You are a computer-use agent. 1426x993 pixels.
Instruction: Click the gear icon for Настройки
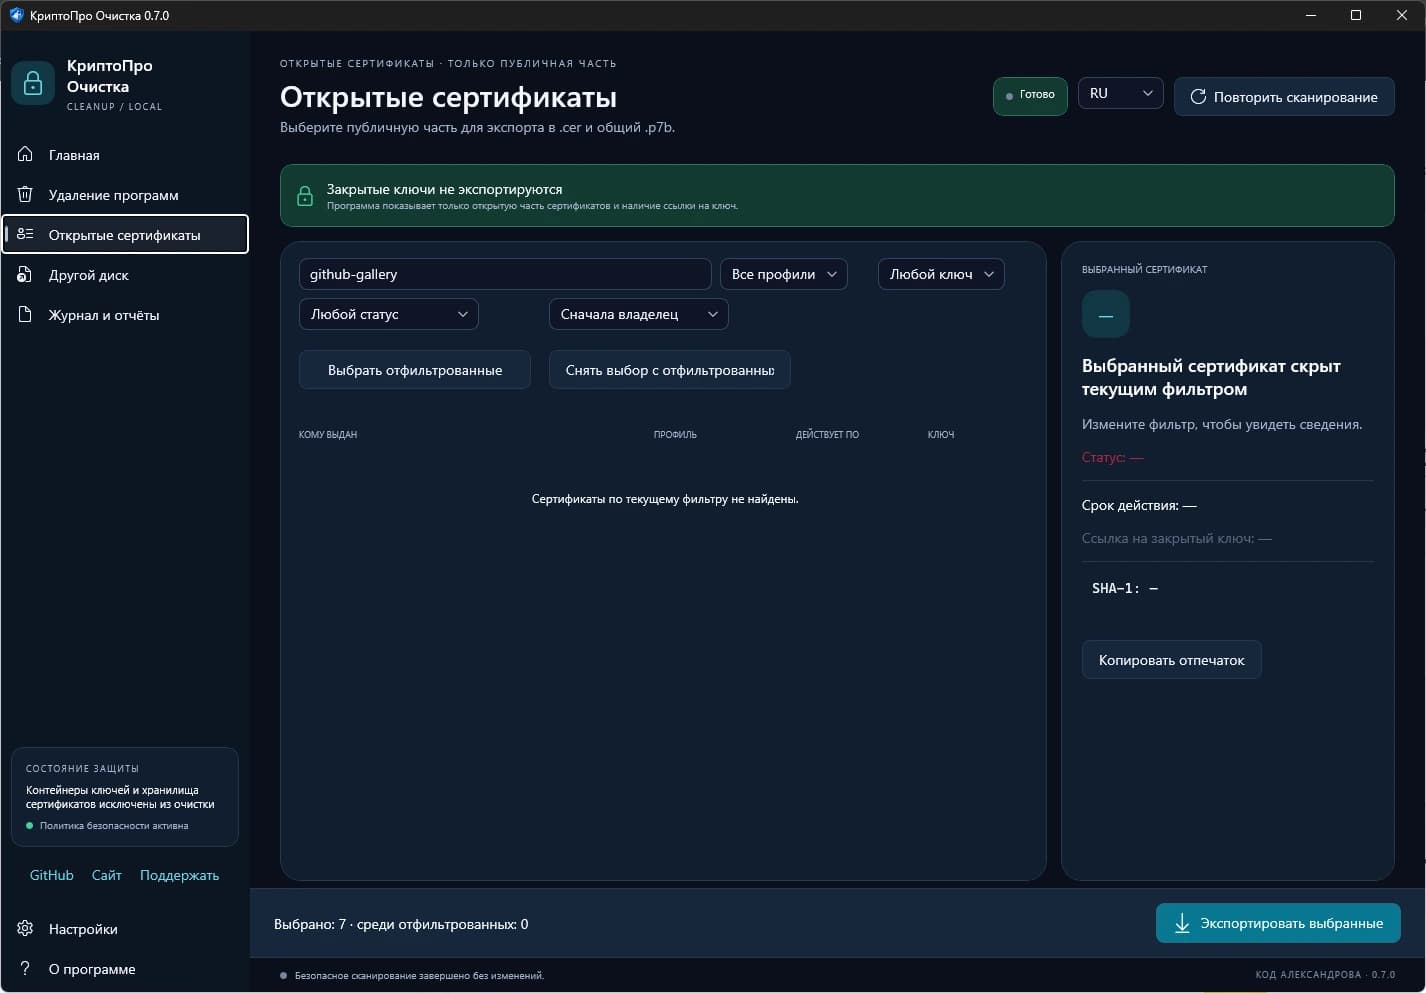(26, 928)
